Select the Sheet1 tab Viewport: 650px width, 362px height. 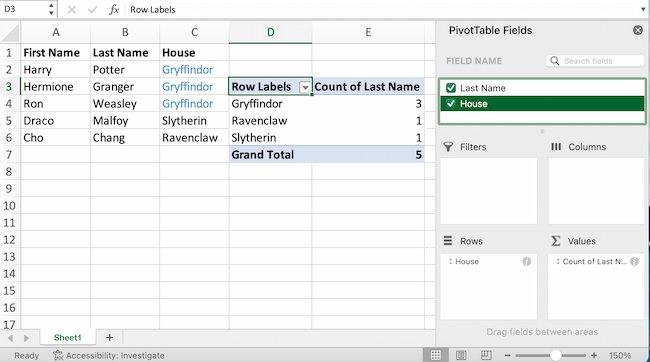coord(68,338)
